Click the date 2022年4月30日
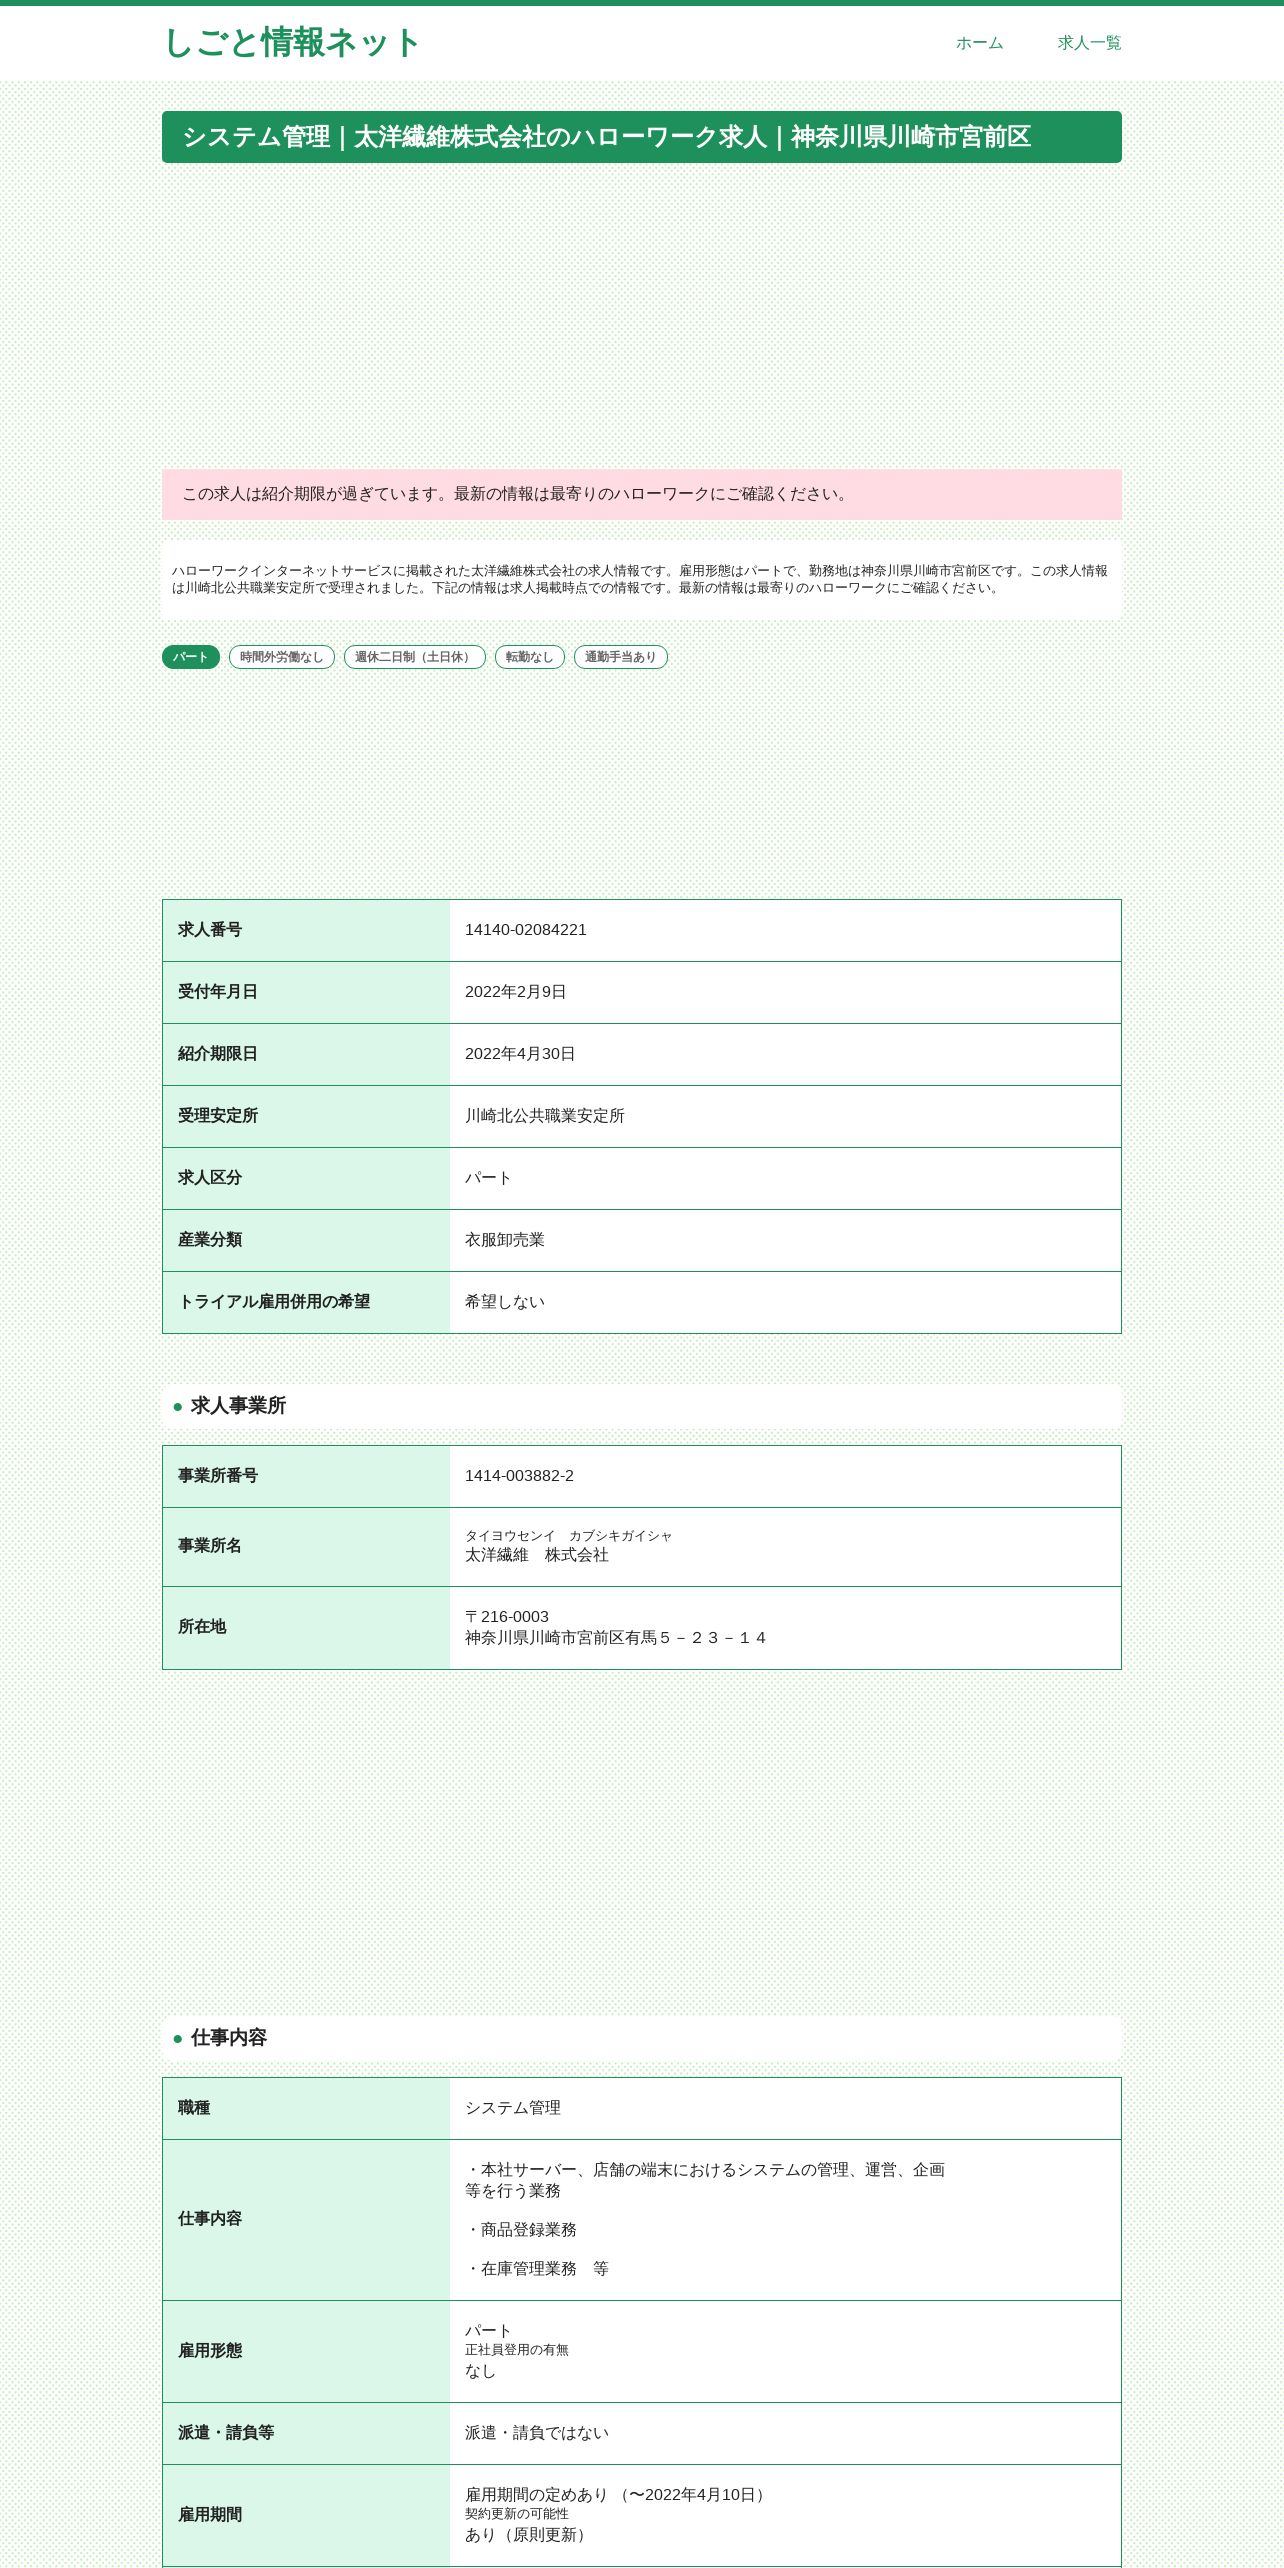 pos(520,1054)
